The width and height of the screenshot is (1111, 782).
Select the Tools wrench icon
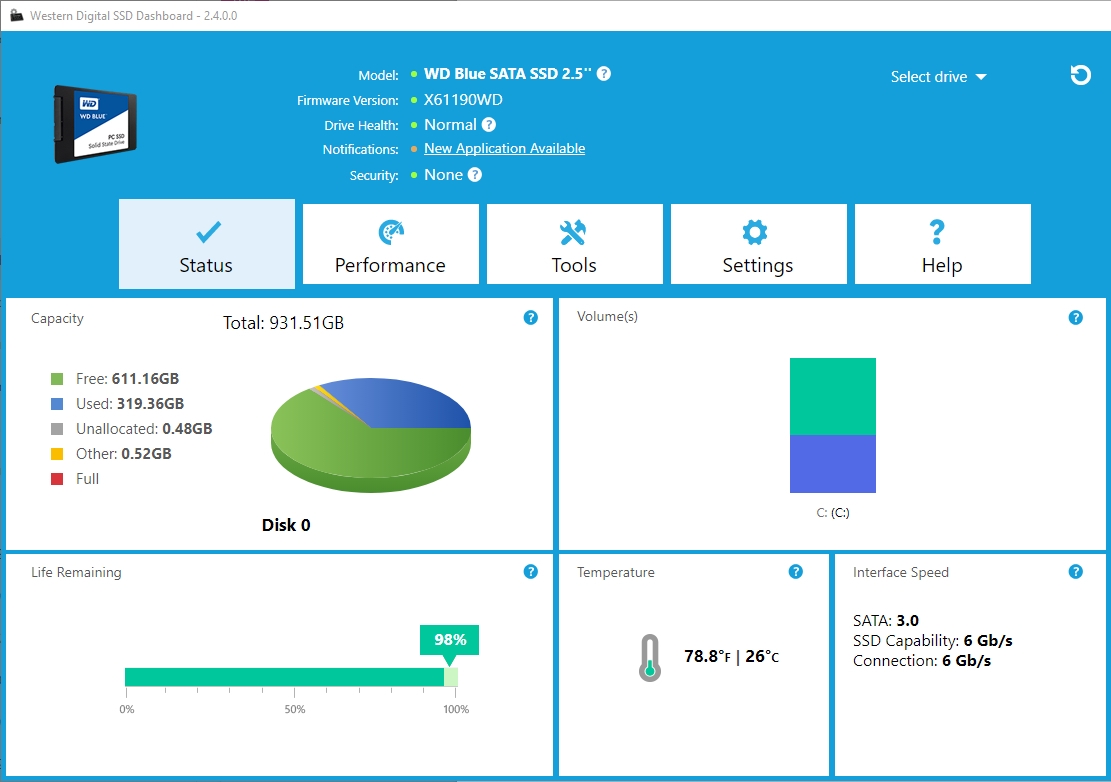coord(574,231)
